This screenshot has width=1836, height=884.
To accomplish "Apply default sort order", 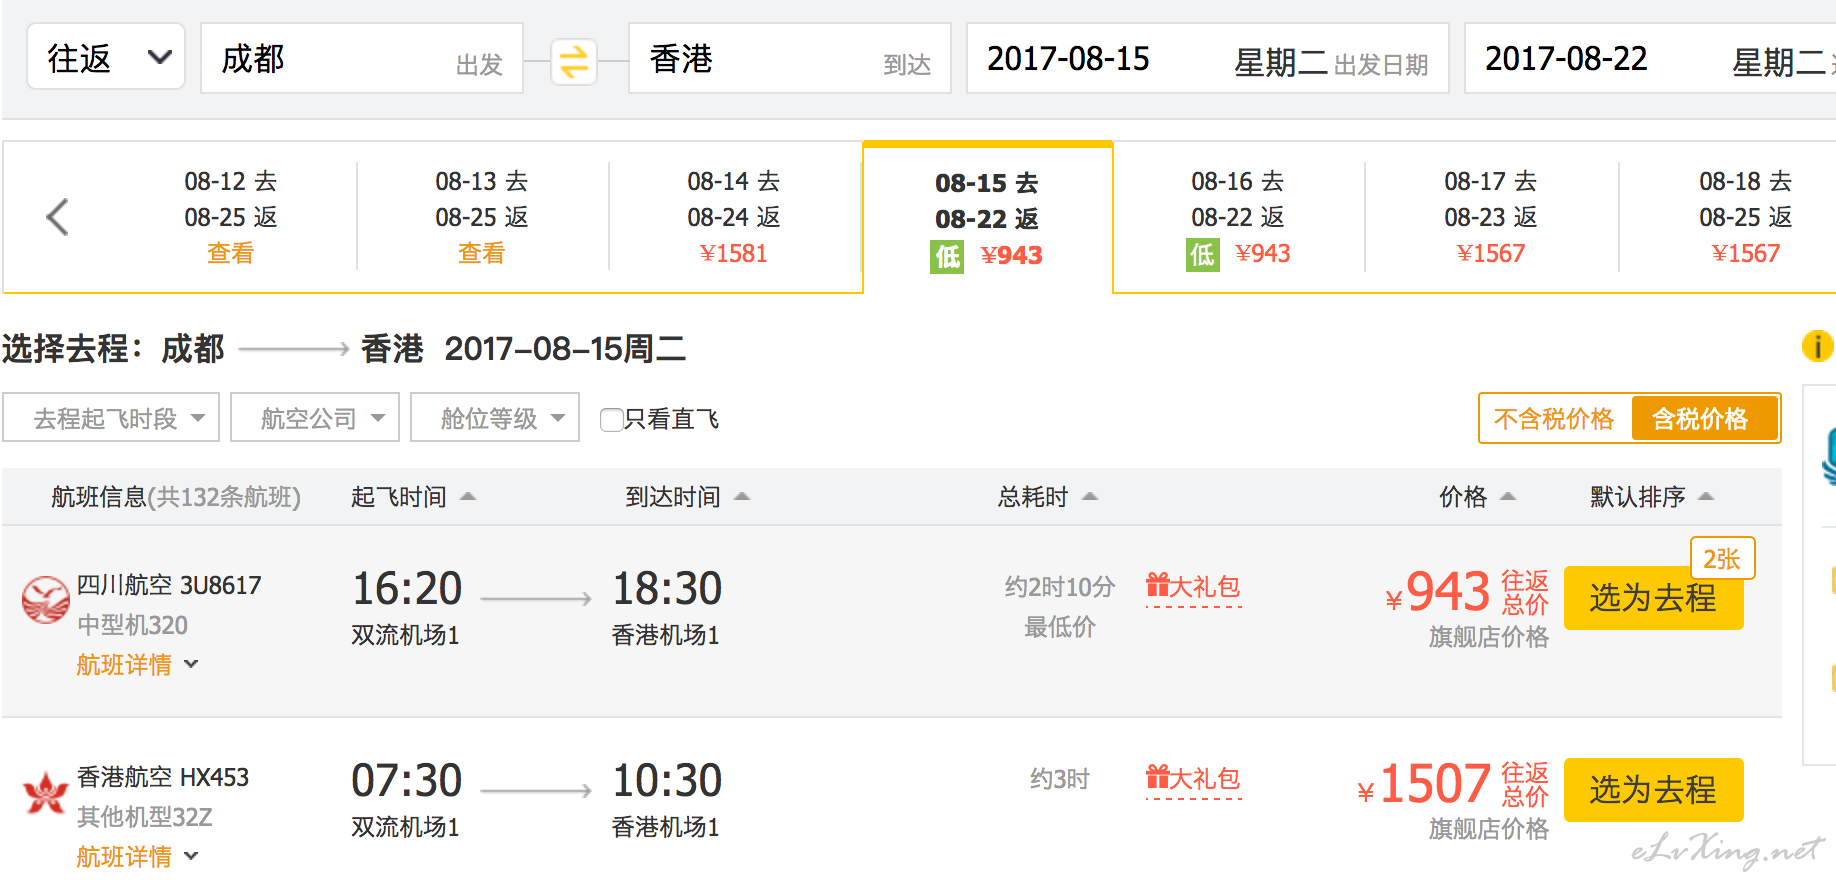I will [1652, 497].
